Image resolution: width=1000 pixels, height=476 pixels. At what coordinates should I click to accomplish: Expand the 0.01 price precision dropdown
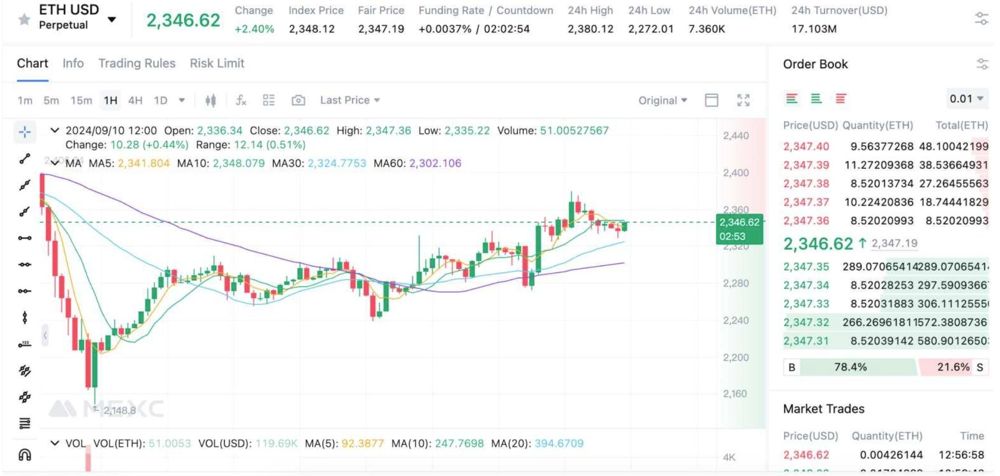click(x=966, y=98)
